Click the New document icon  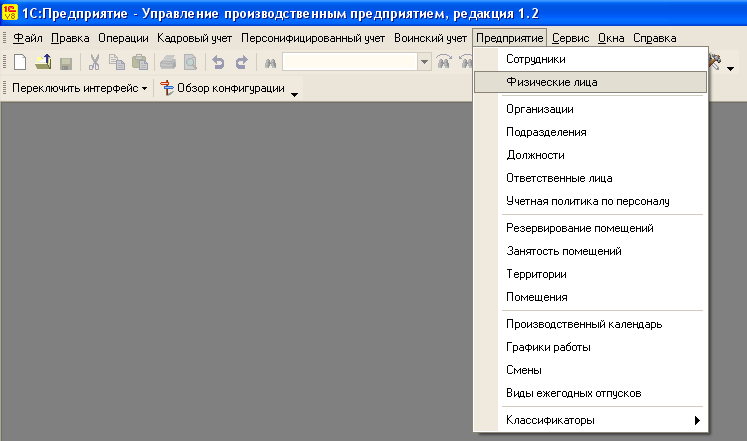20,62
